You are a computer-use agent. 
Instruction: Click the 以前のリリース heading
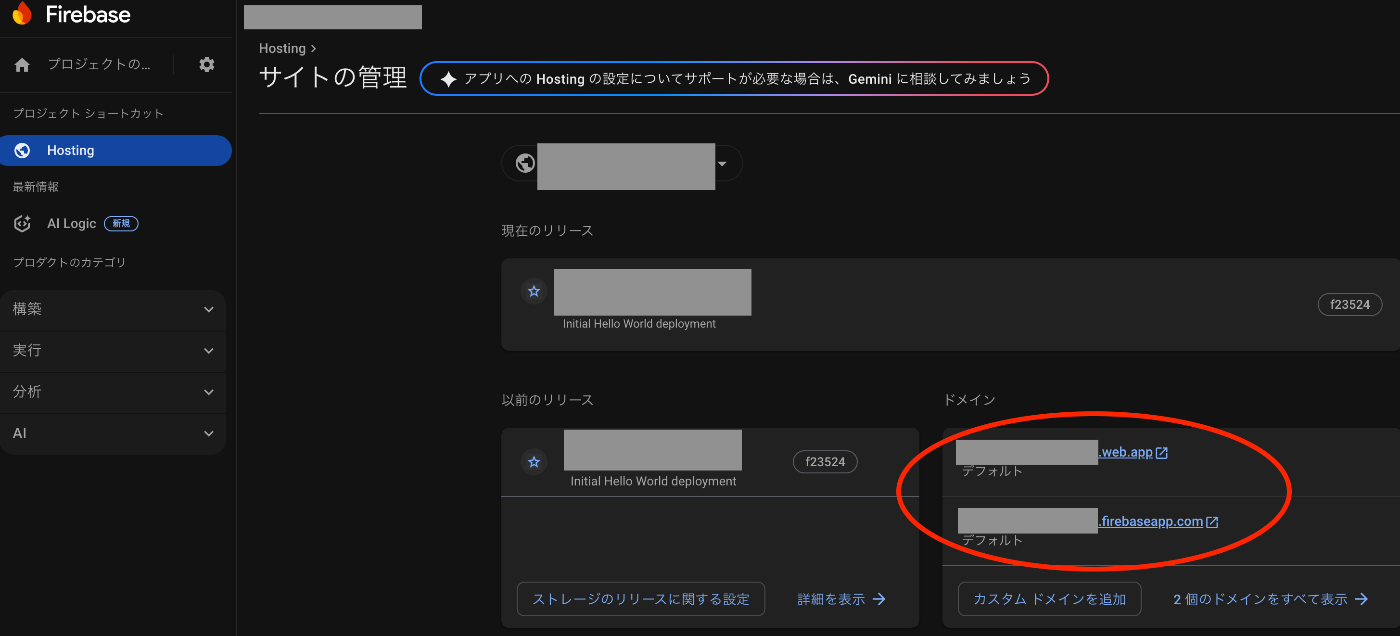coord(547,400)
